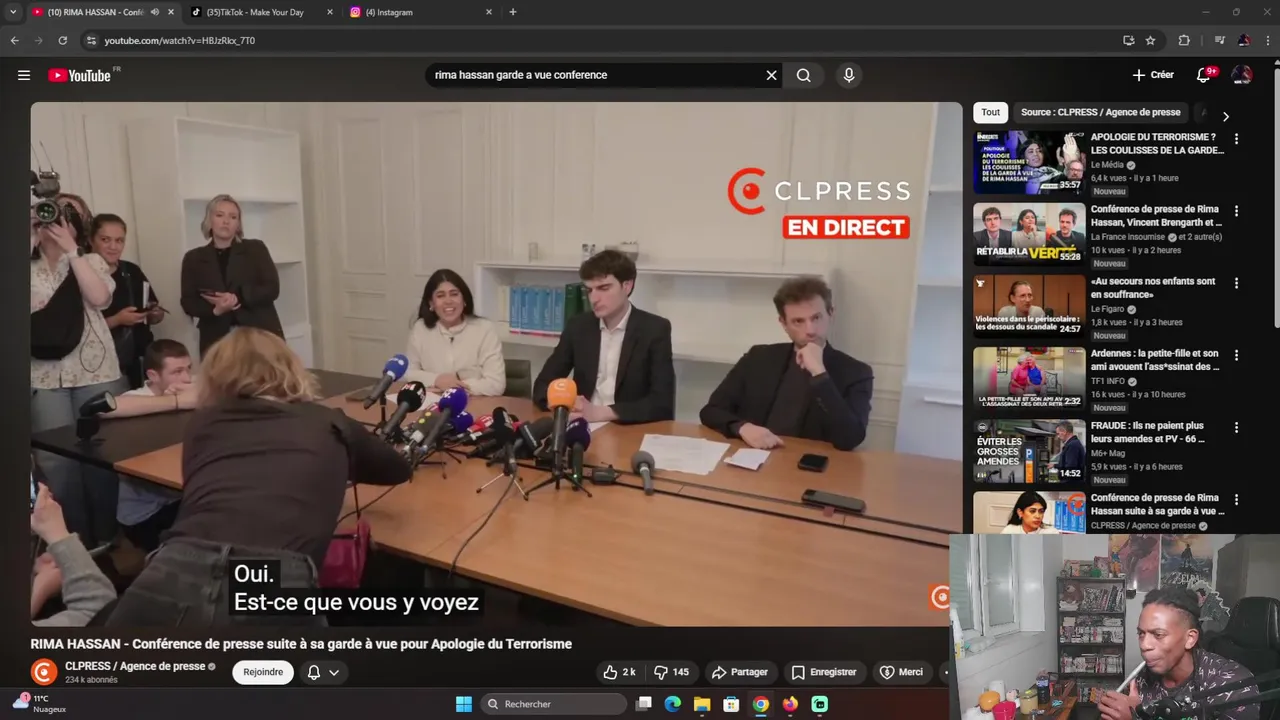1280x720 pixels.
Task: Open Le Média channel name
Action: [x=1107, y=165]
